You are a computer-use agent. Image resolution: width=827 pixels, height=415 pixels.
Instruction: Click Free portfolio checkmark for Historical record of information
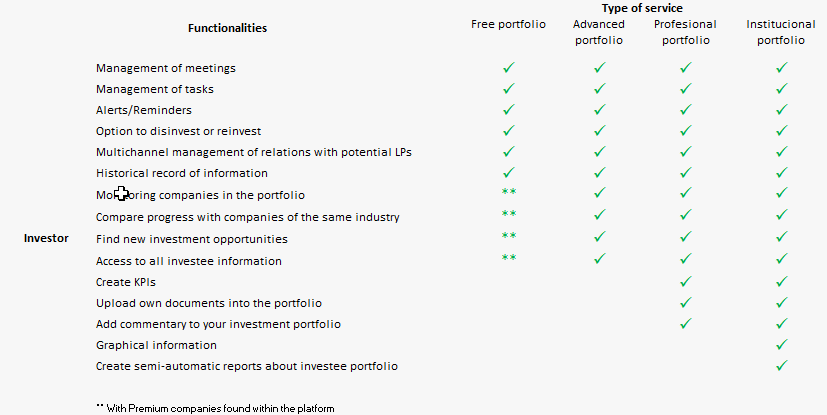pyautogui.click(x=508, y=173)
